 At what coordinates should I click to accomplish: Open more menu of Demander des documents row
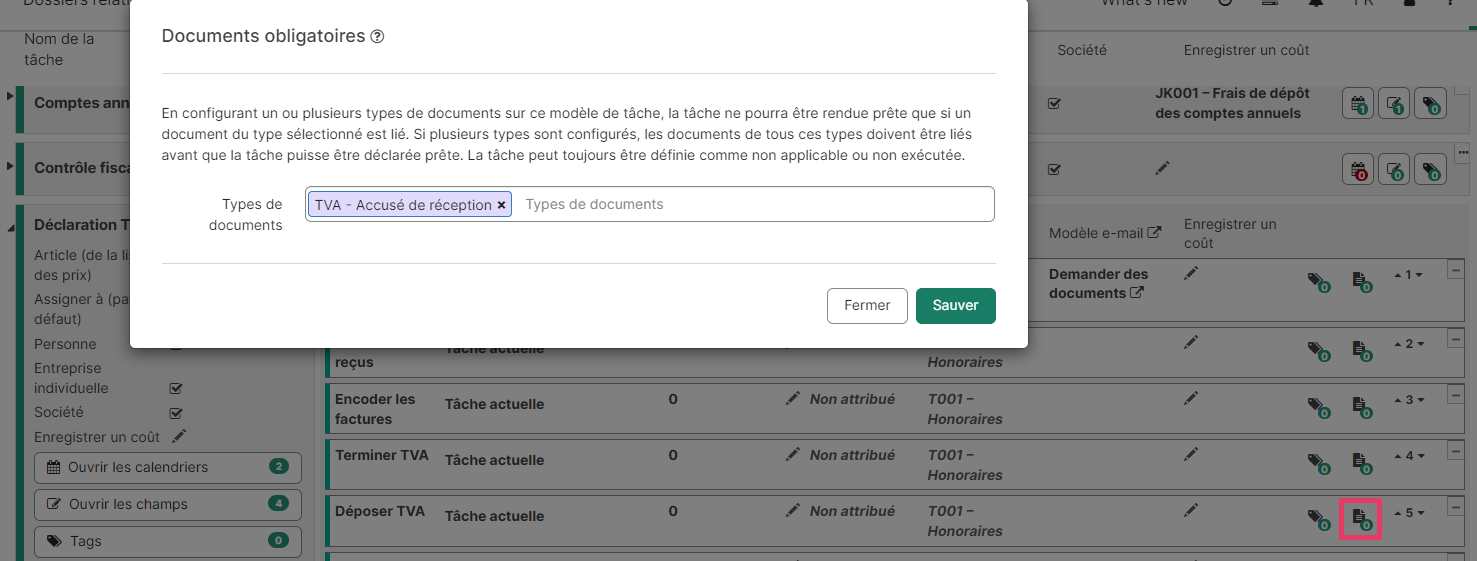[x=1455, y=268]
